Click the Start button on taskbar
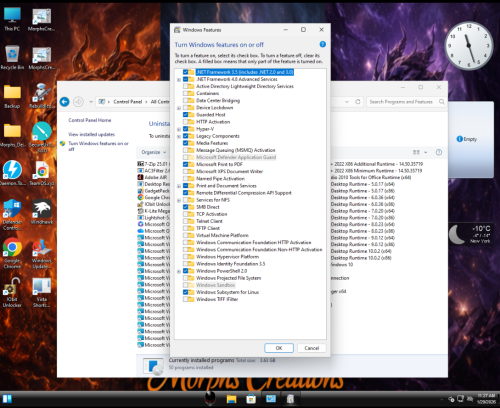 click(x=7, y=399)
